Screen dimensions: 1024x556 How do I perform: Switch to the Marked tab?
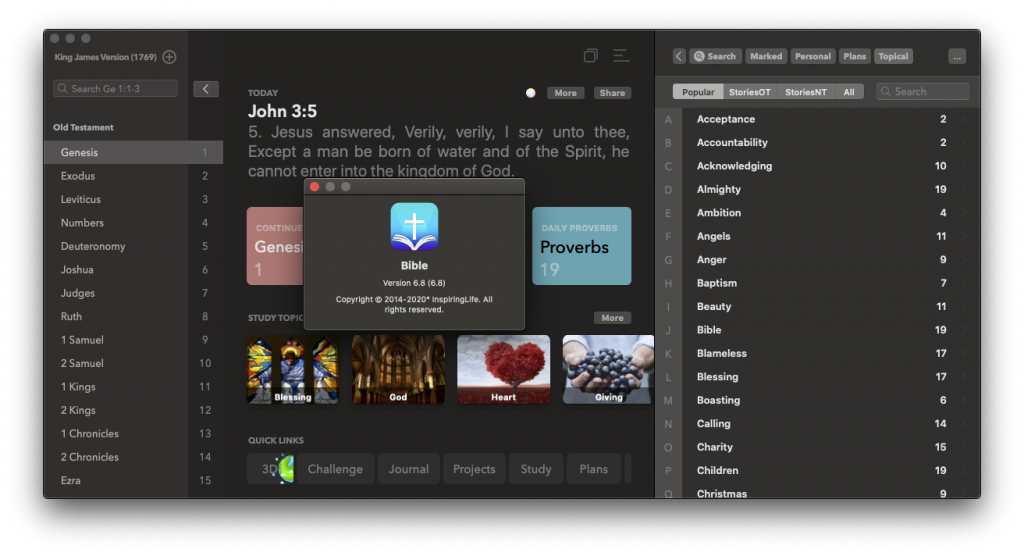point(766,56)
